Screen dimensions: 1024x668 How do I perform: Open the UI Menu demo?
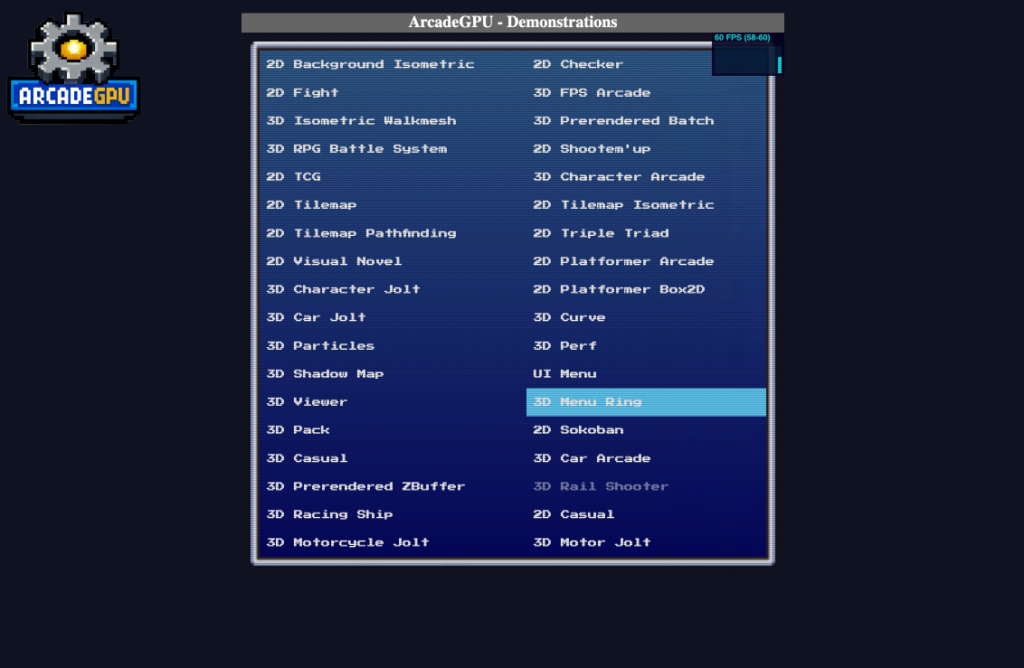pos(564,373)
